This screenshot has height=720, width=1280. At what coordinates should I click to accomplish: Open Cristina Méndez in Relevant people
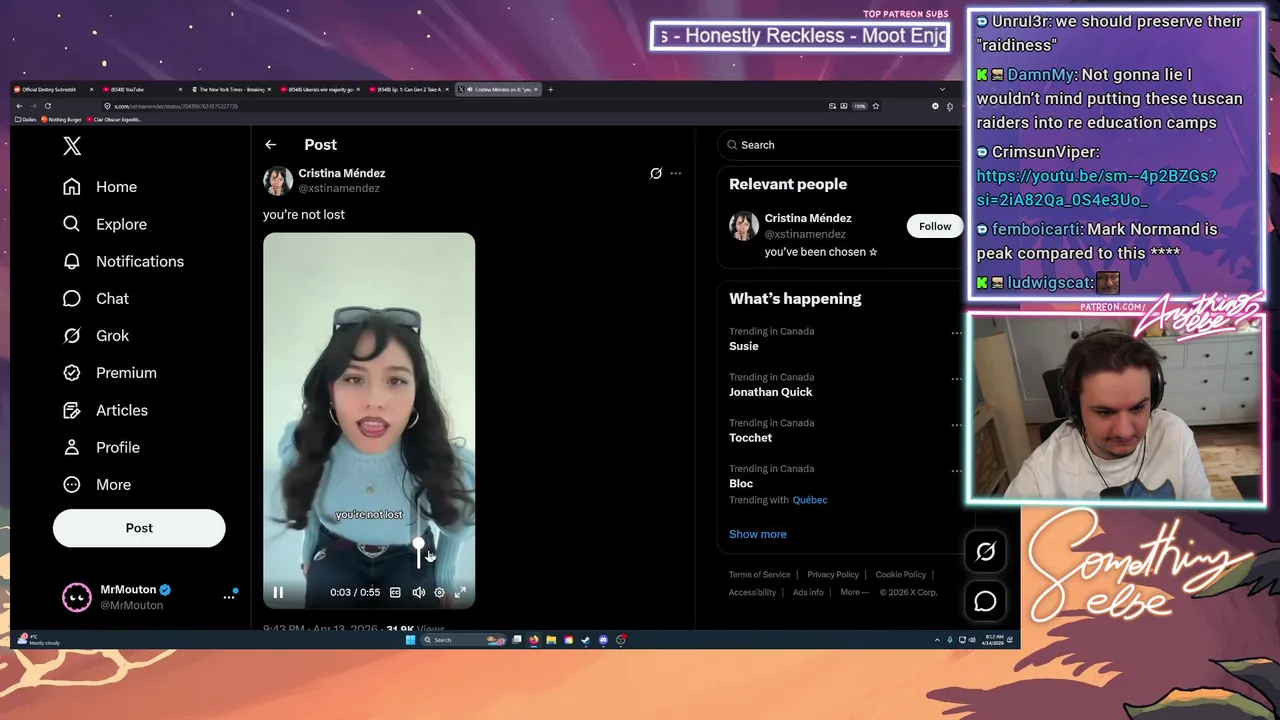808,218
